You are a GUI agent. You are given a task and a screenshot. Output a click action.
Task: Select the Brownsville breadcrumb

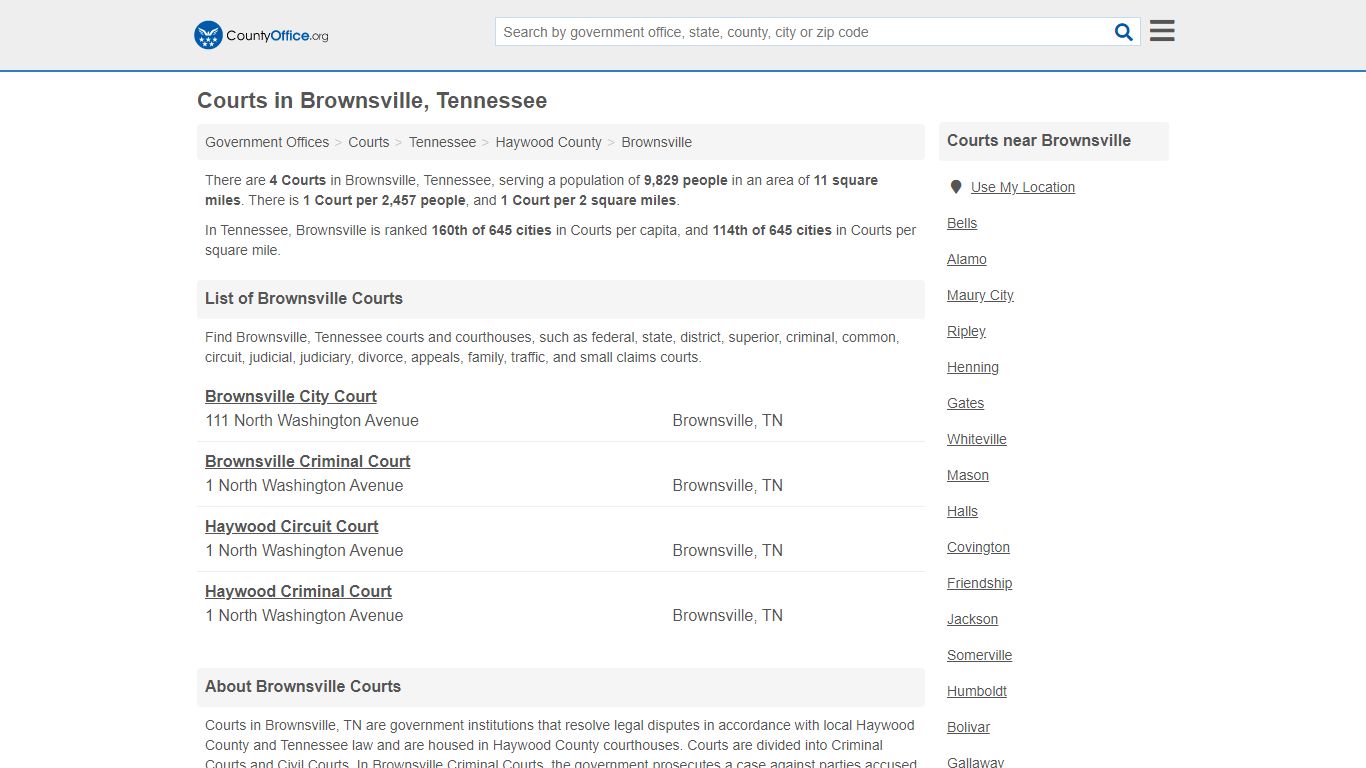[x=657, y=142]
